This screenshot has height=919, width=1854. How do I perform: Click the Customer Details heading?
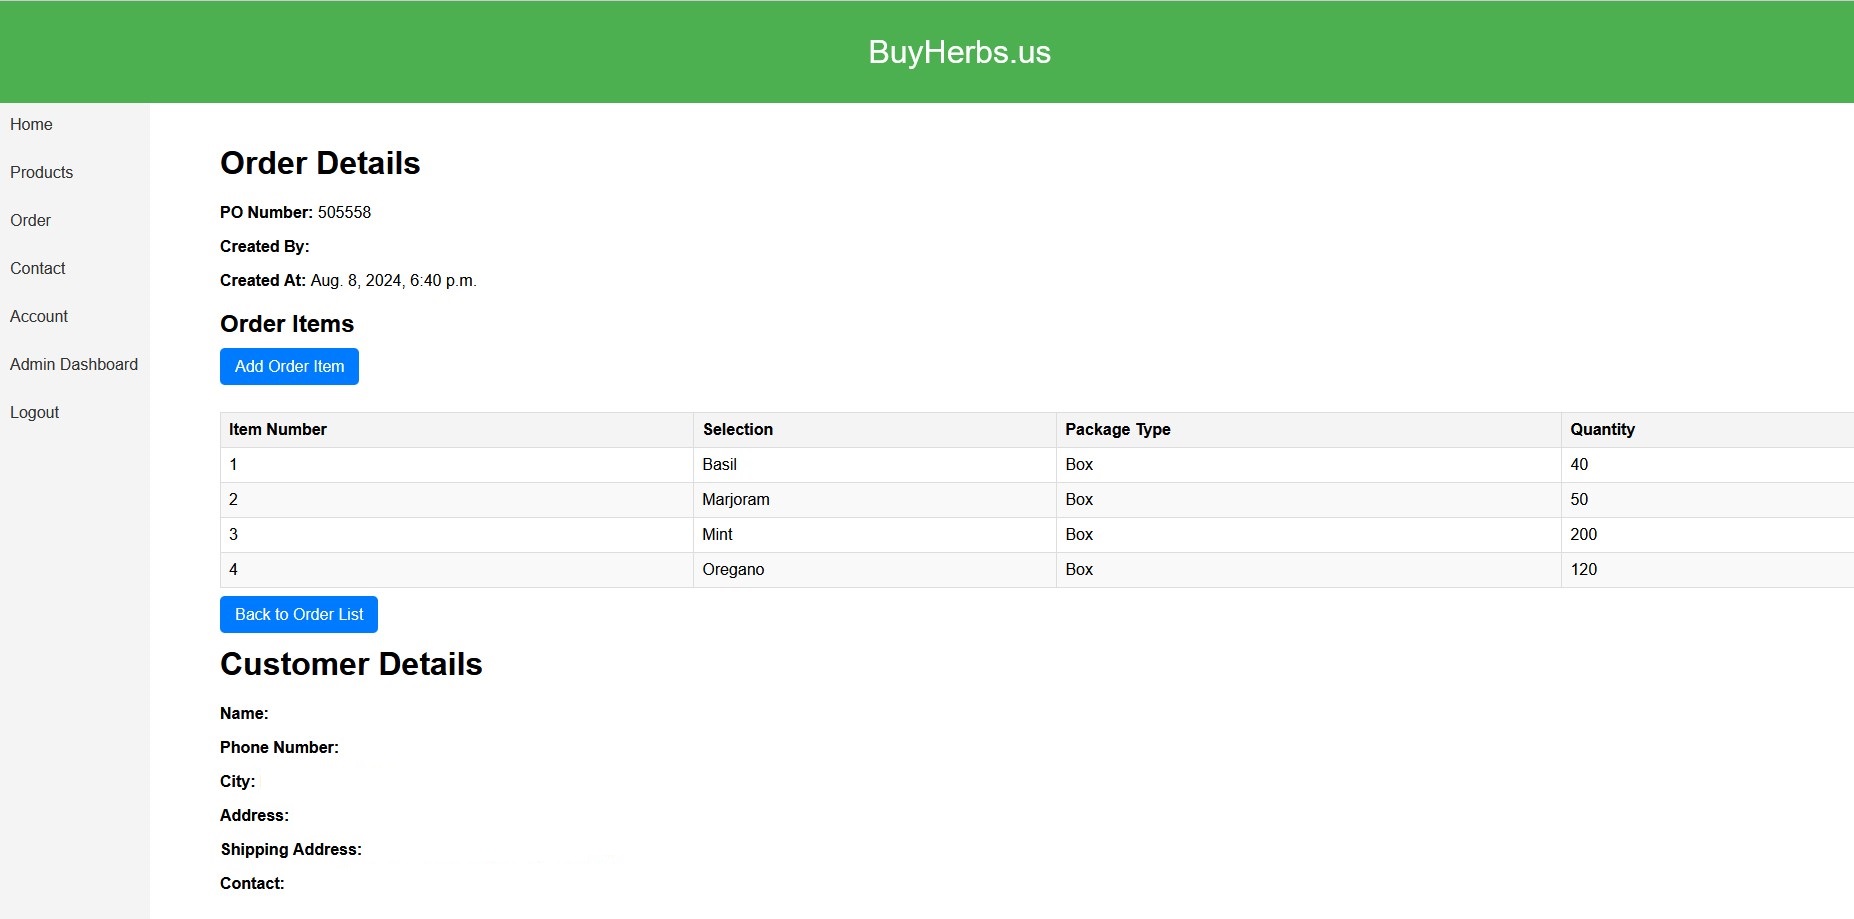click(x=351, y=664)
